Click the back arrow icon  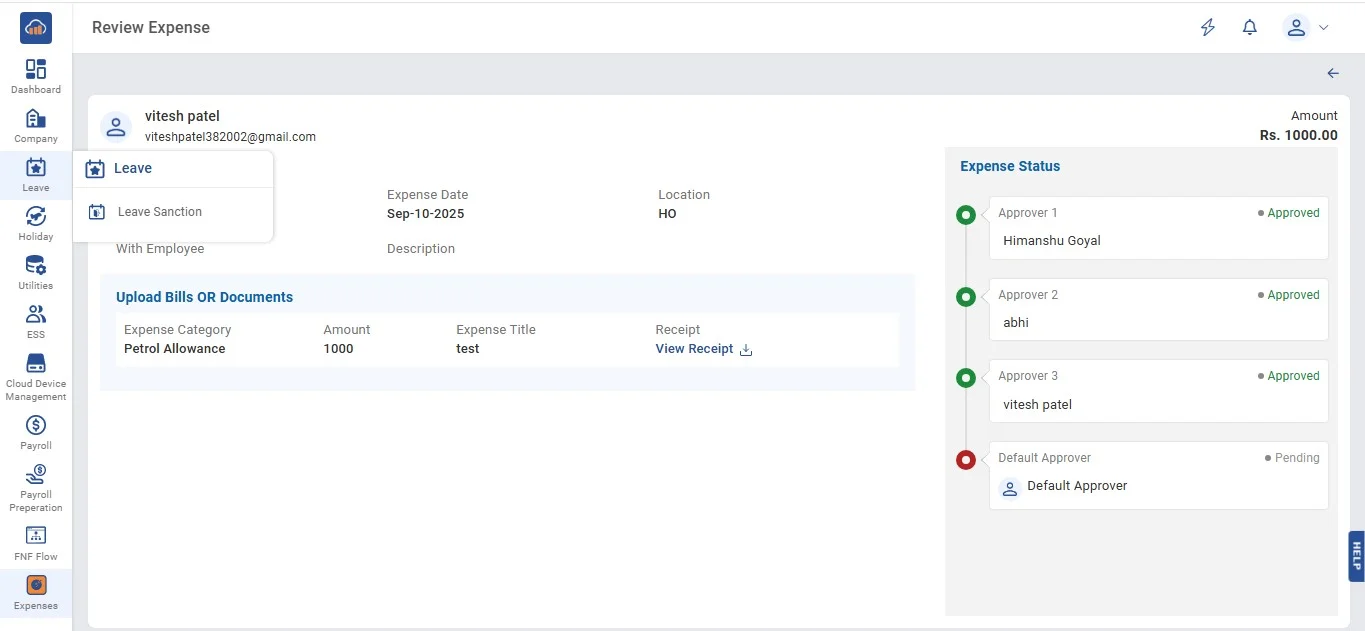[1332, 73]
